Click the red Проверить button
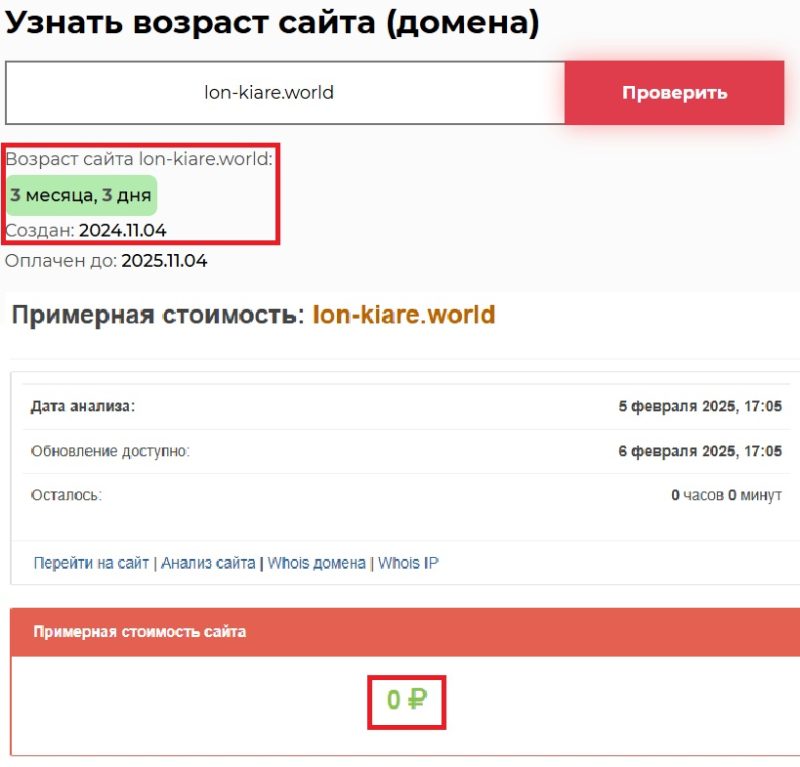Screen dimensions: 800x767 tap(674, 93)
